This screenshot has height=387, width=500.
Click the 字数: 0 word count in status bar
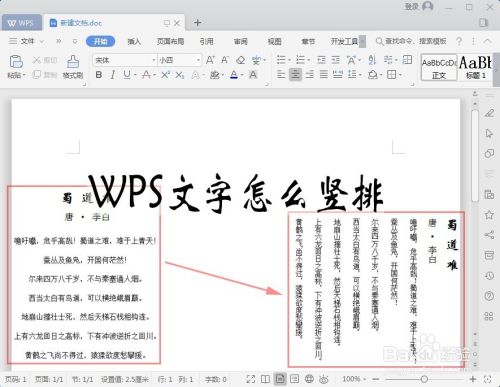(x=216, y=379)
